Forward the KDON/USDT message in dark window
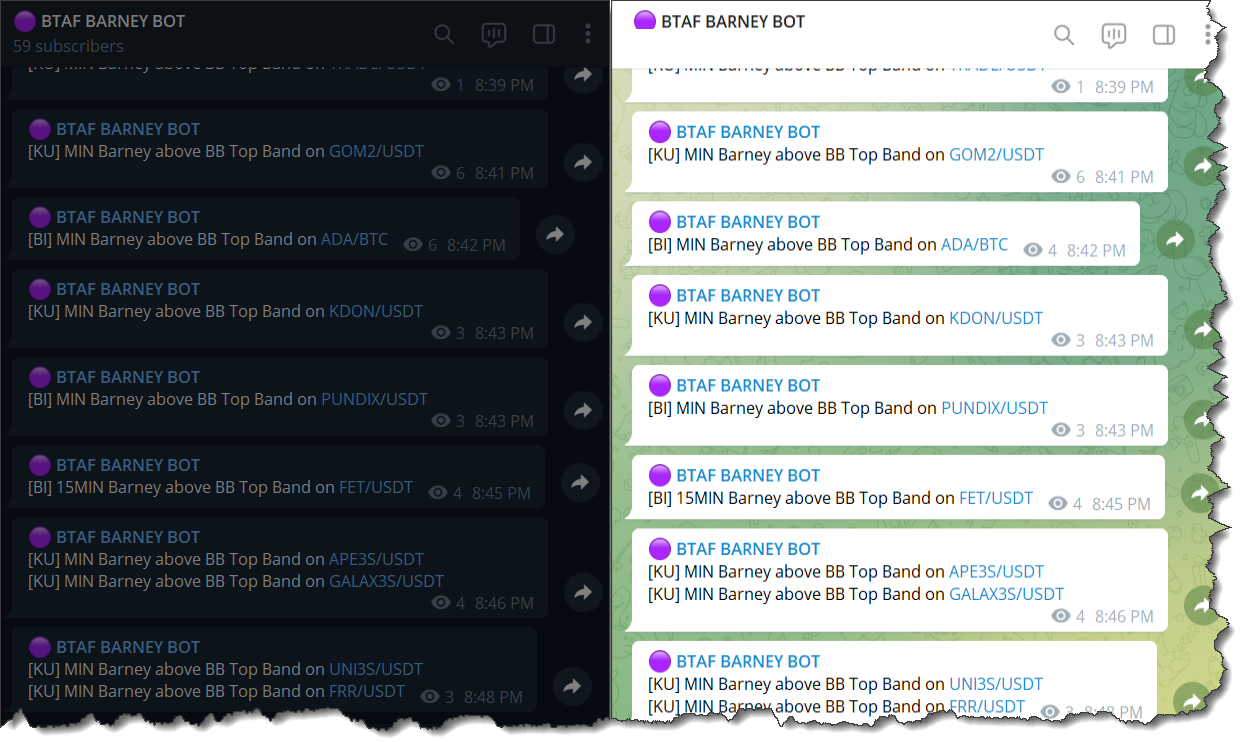The image size is (1240, 742). click(583, 322)
